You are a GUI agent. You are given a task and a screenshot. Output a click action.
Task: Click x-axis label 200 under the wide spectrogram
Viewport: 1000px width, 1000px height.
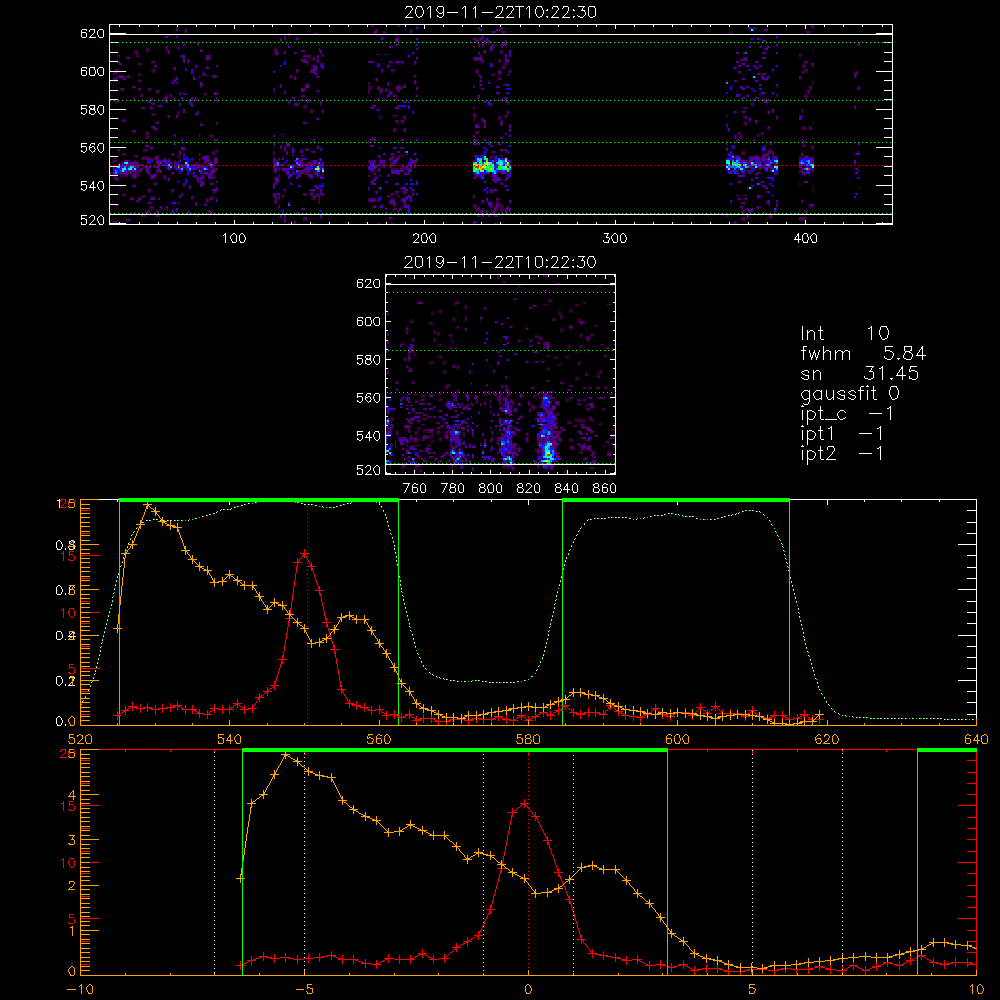point(424,239)
